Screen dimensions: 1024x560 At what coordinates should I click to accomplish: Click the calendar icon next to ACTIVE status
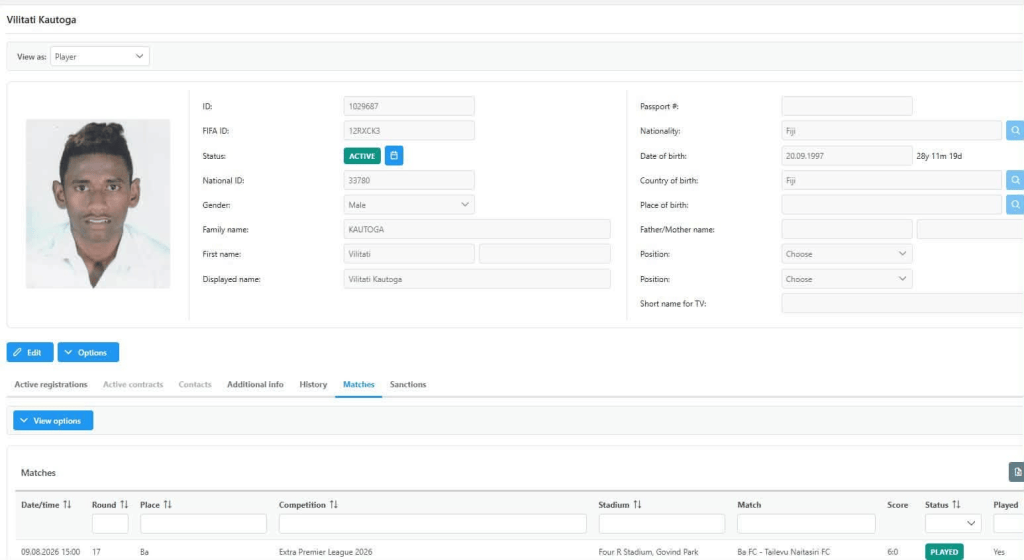tap(394, 156)
